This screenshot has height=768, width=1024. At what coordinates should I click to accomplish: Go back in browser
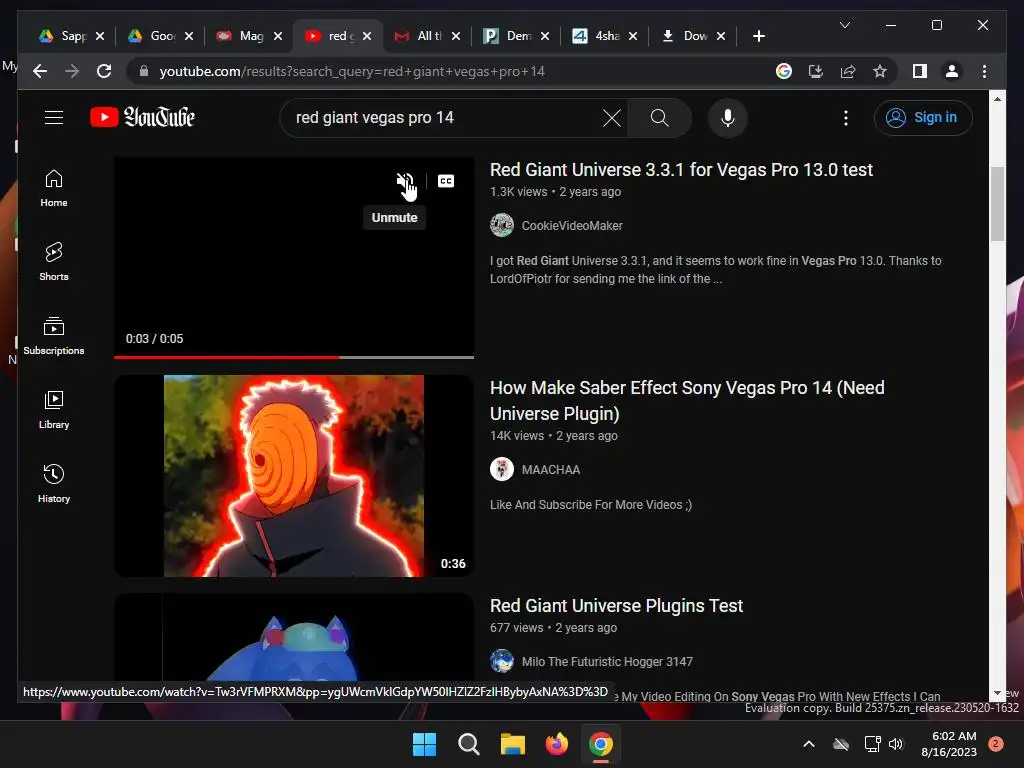tap(40, 71)
